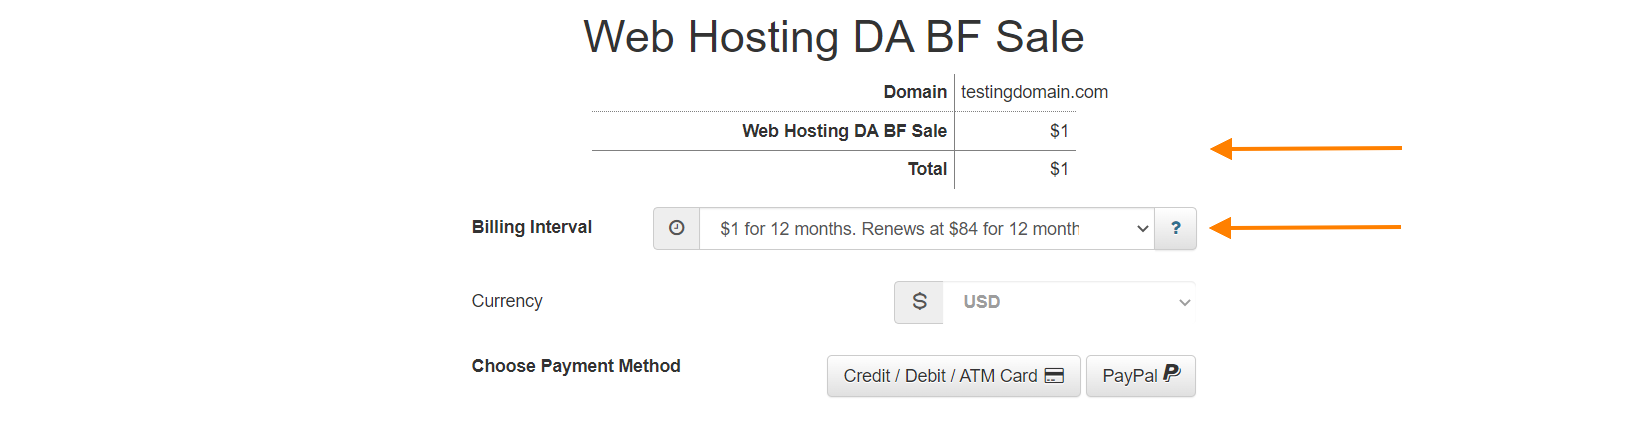This screenshot has height=427, width=1652.
Task: Click the dollar sign currency icon
Action: pyautogui.click(x=919, y=302)
